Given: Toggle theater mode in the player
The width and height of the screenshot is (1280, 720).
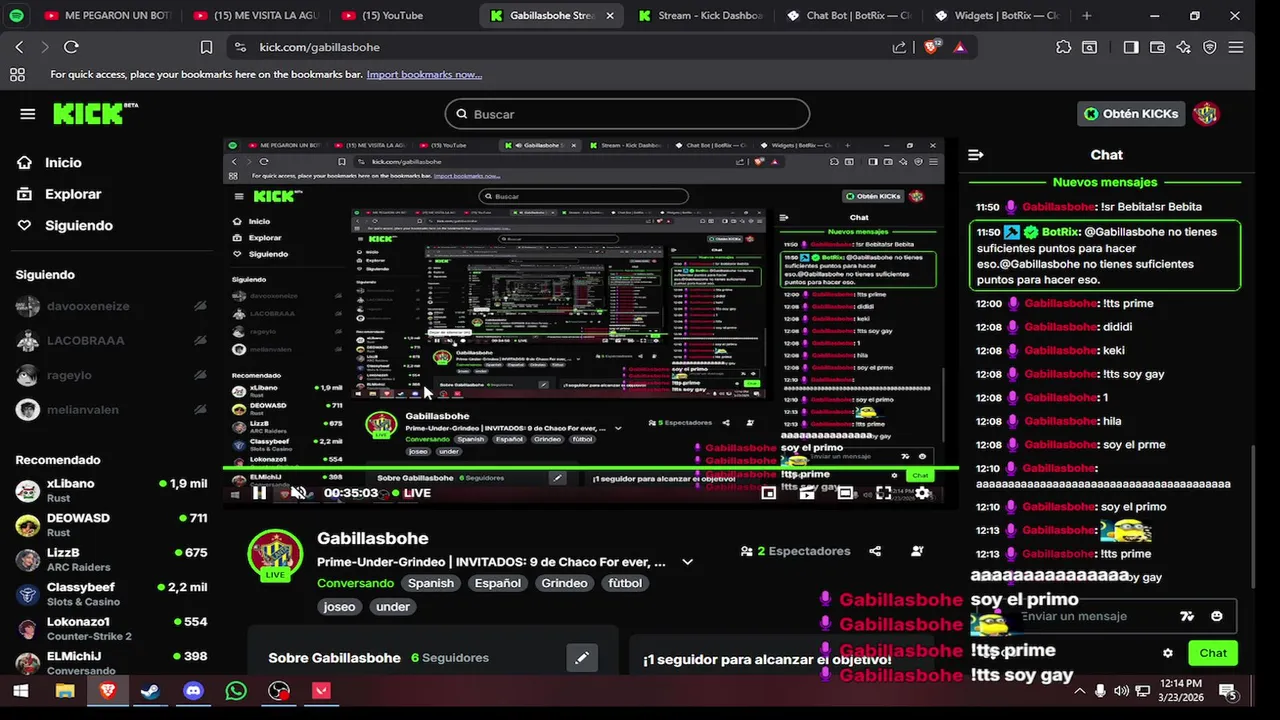Looking at the screenshot, I should coord(845,493).
